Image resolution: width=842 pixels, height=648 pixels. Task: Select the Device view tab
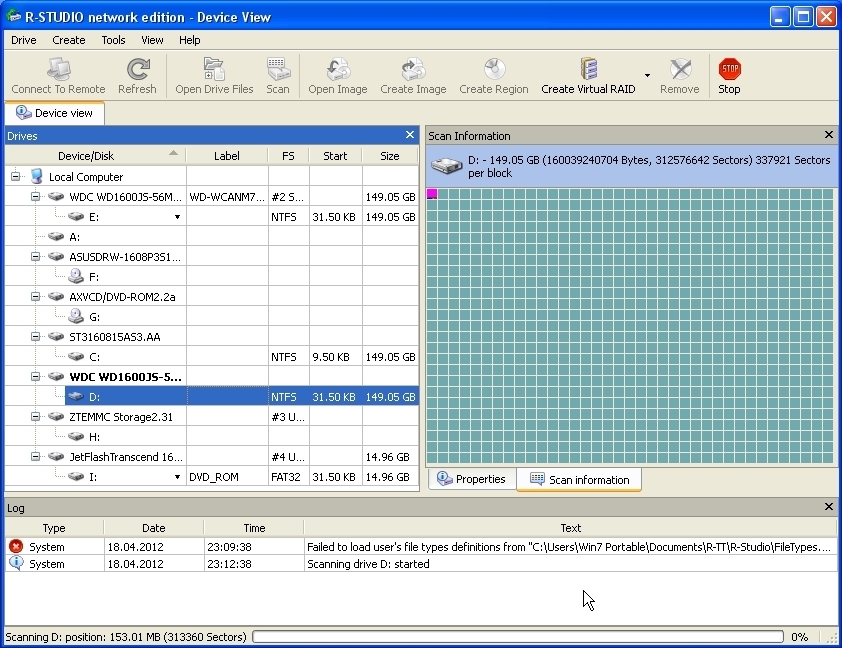(54, 113)
